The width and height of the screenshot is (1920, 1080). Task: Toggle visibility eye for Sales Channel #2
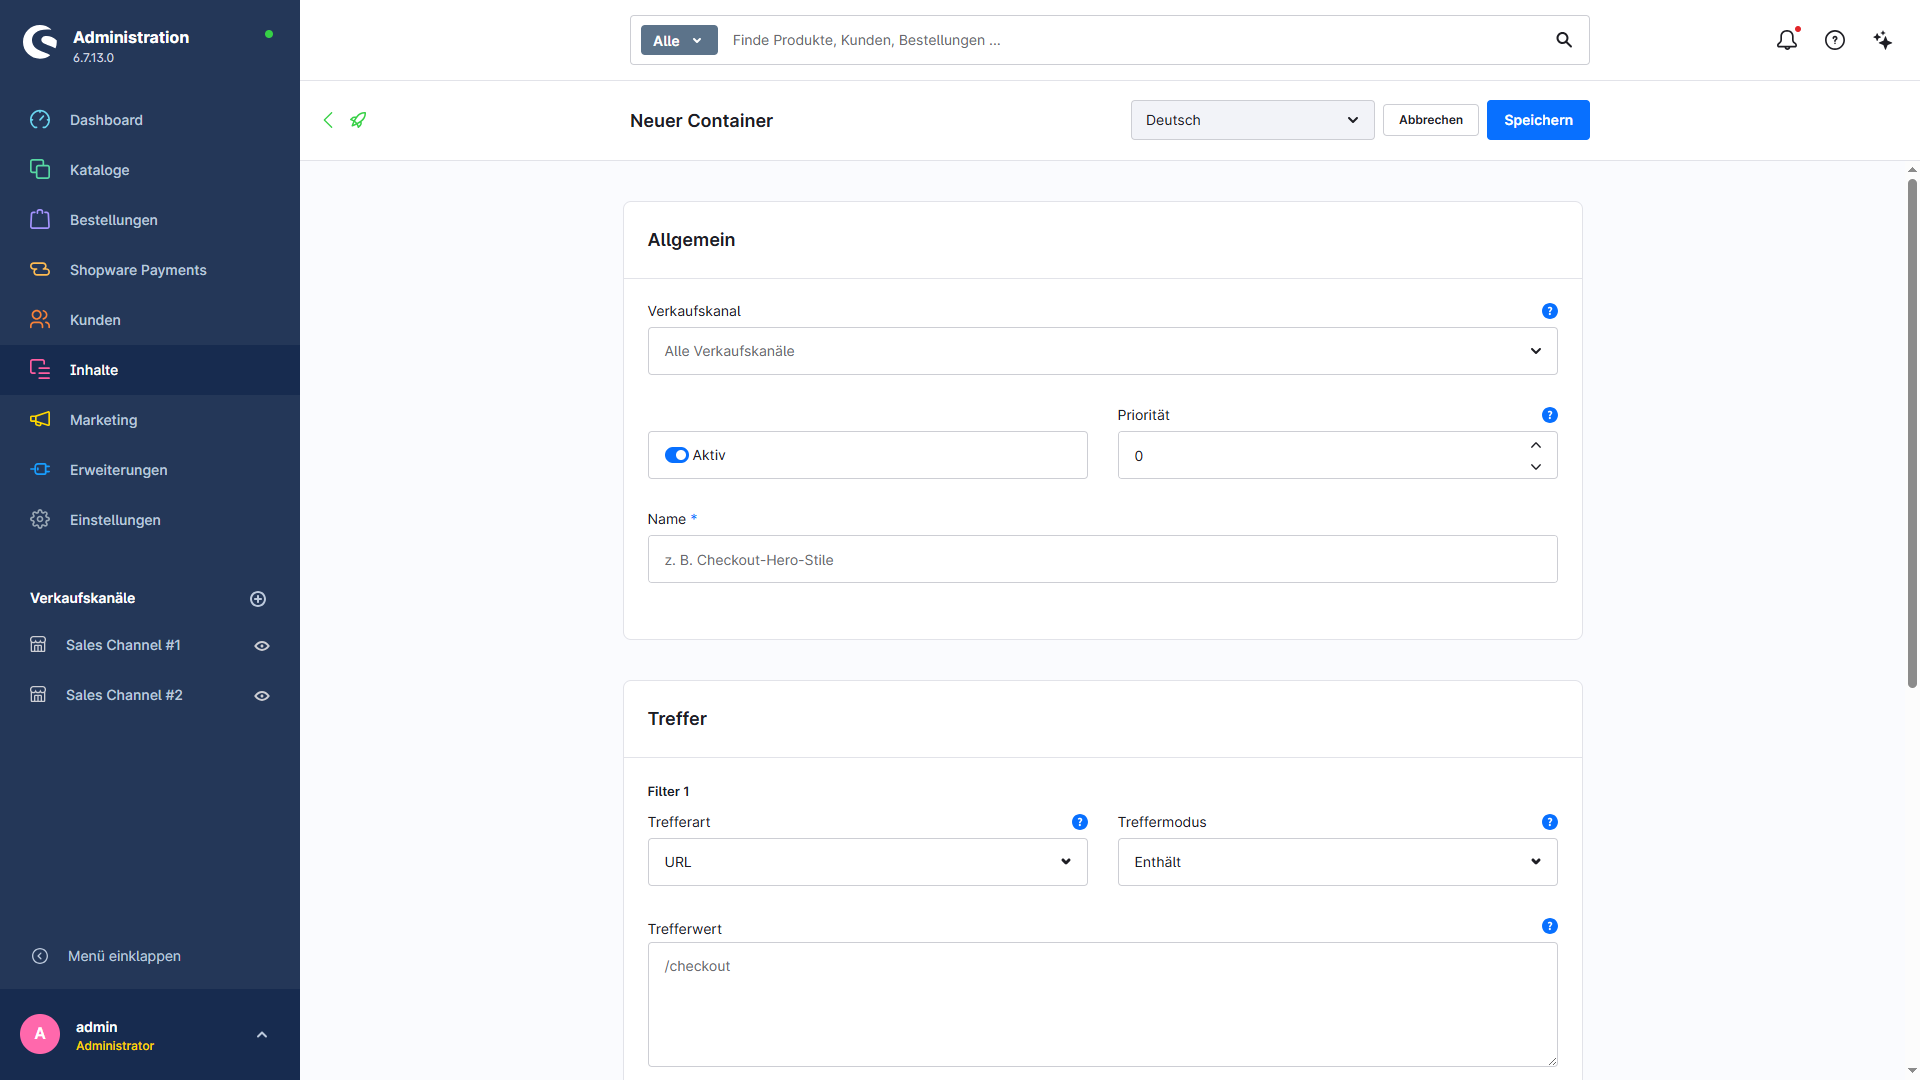(x=262, y=696)
